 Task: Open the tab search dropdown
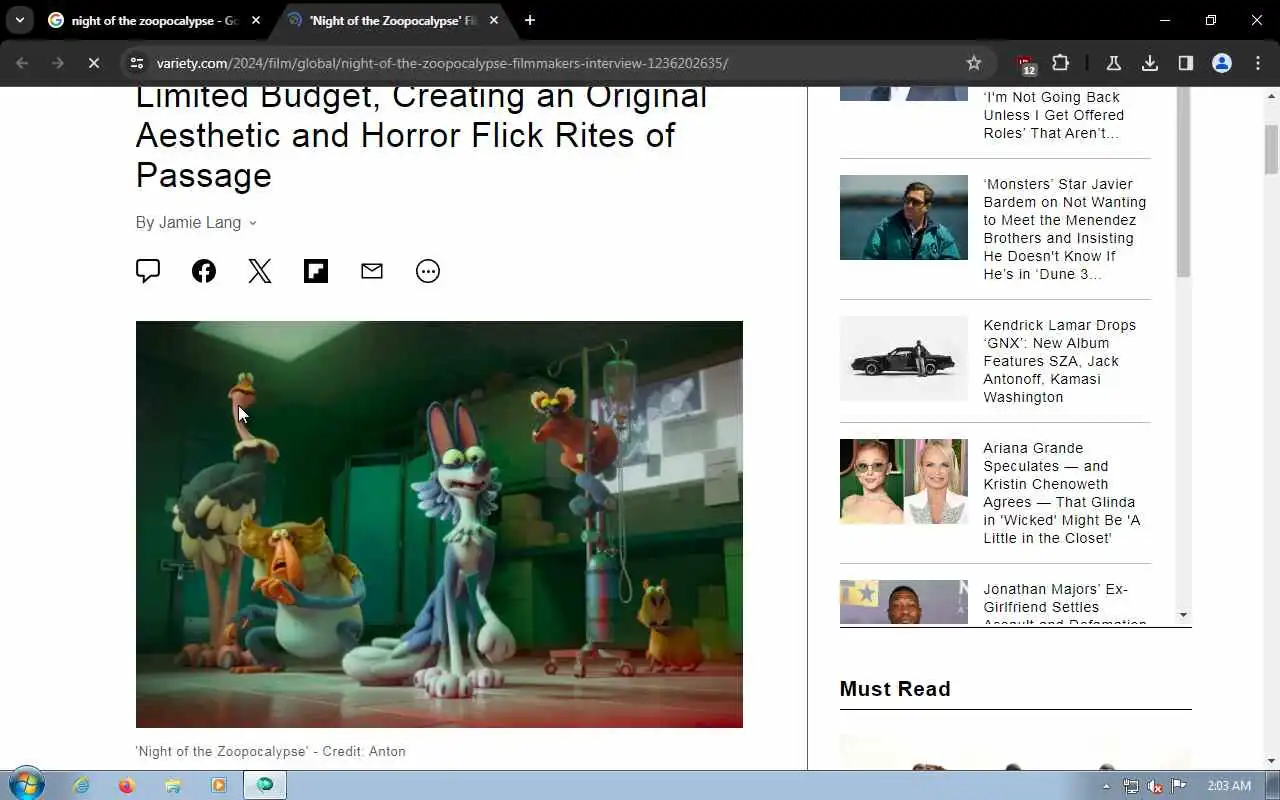click(x=19, y=20)
